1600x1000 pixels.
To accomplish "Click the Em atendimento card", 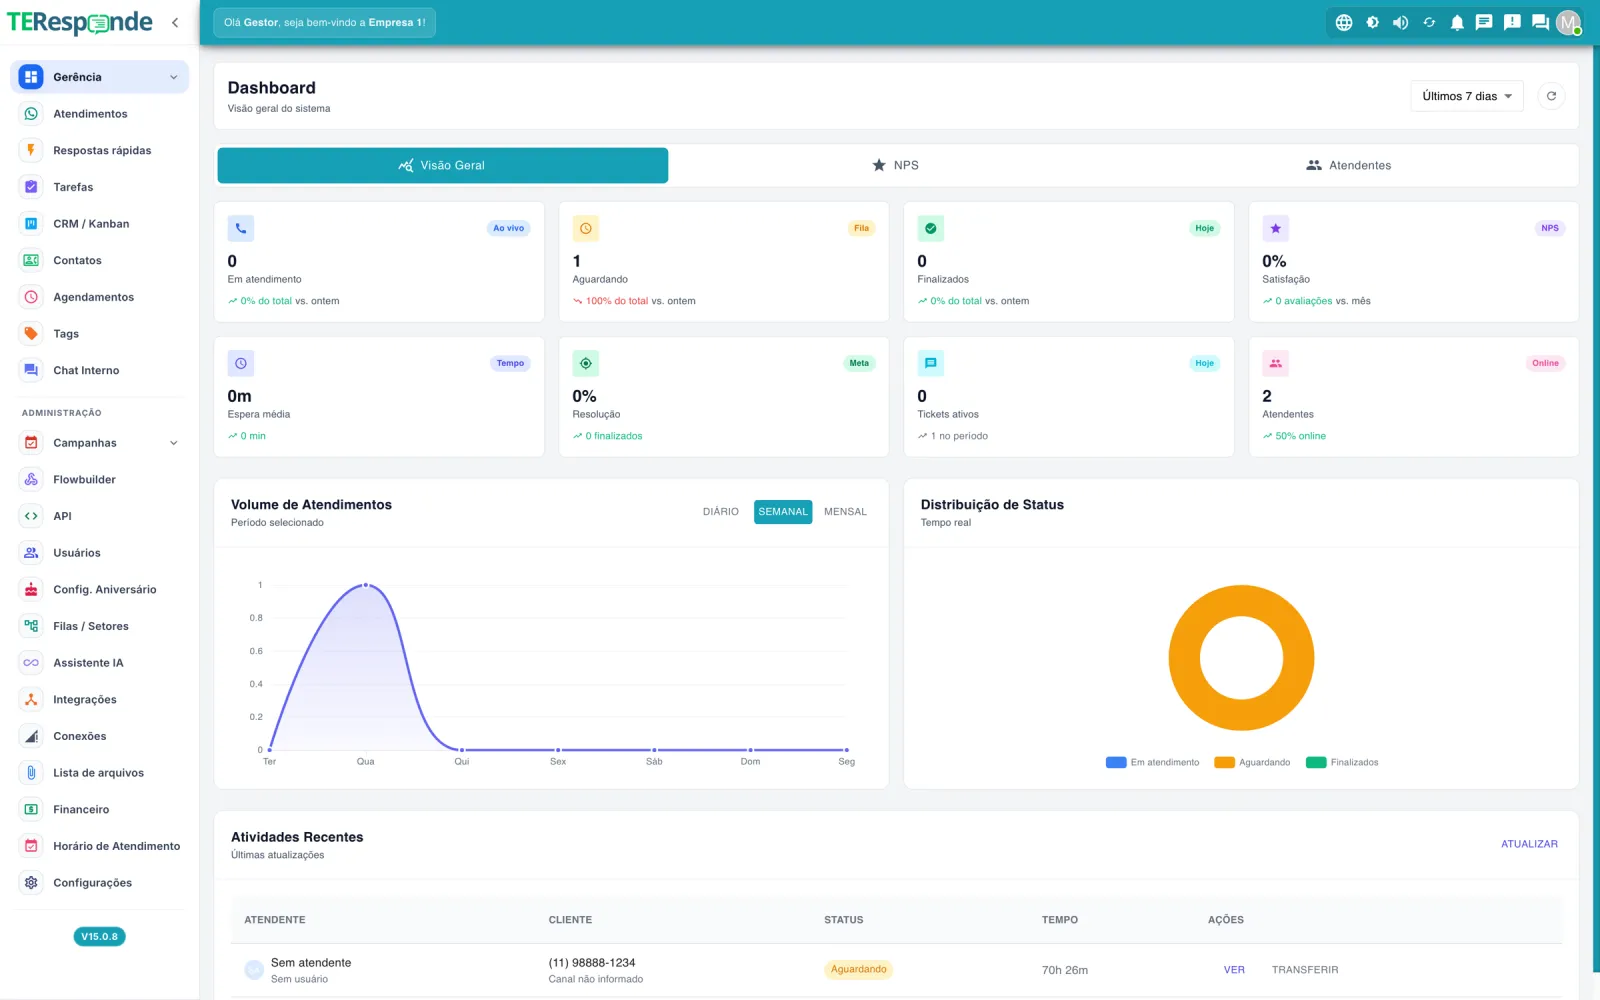I will pyautogui.click(x=379, y=262).
